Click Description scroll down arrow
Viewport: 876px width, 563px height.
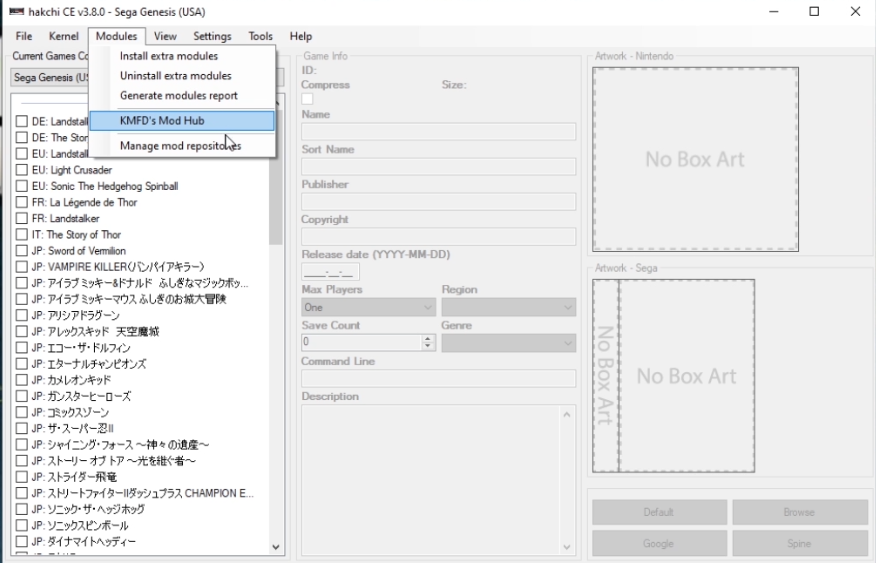566,547
